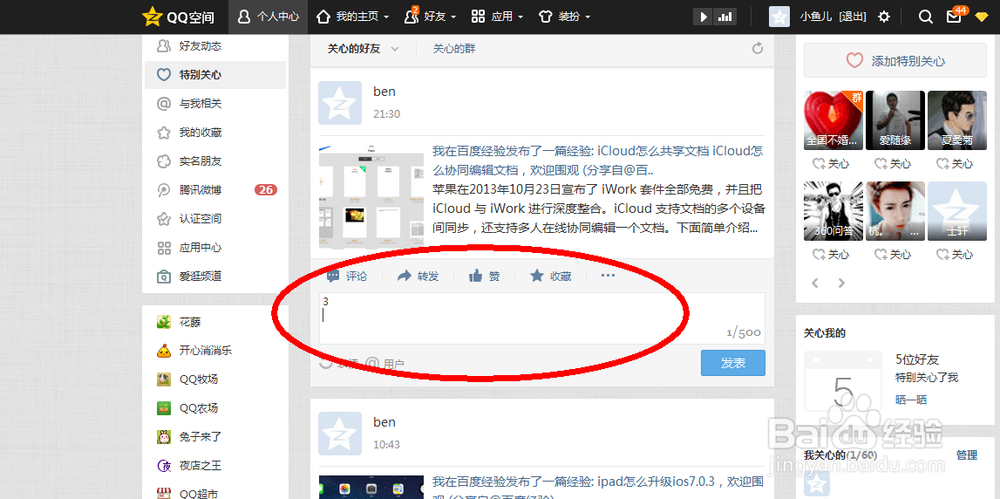The width and height of the screenshot is (1000, 499).
Task: Open 爱随缘 friend thumbnail
Action: (x=895, y=121)
